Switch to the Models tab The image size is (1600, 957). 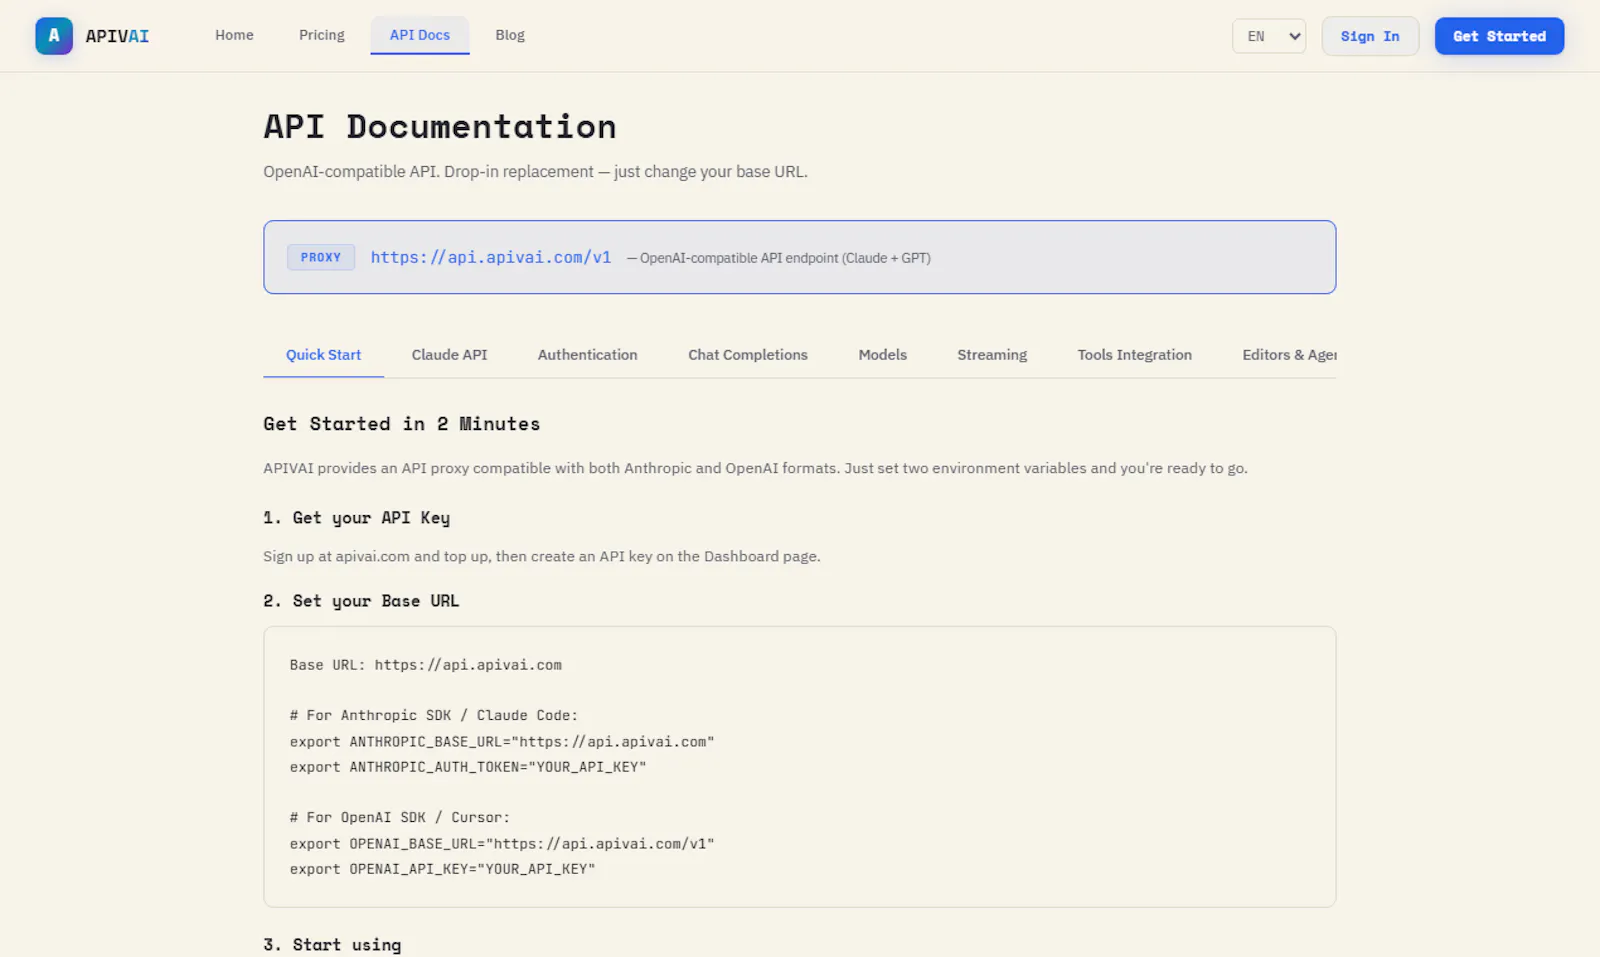point(883,355)
